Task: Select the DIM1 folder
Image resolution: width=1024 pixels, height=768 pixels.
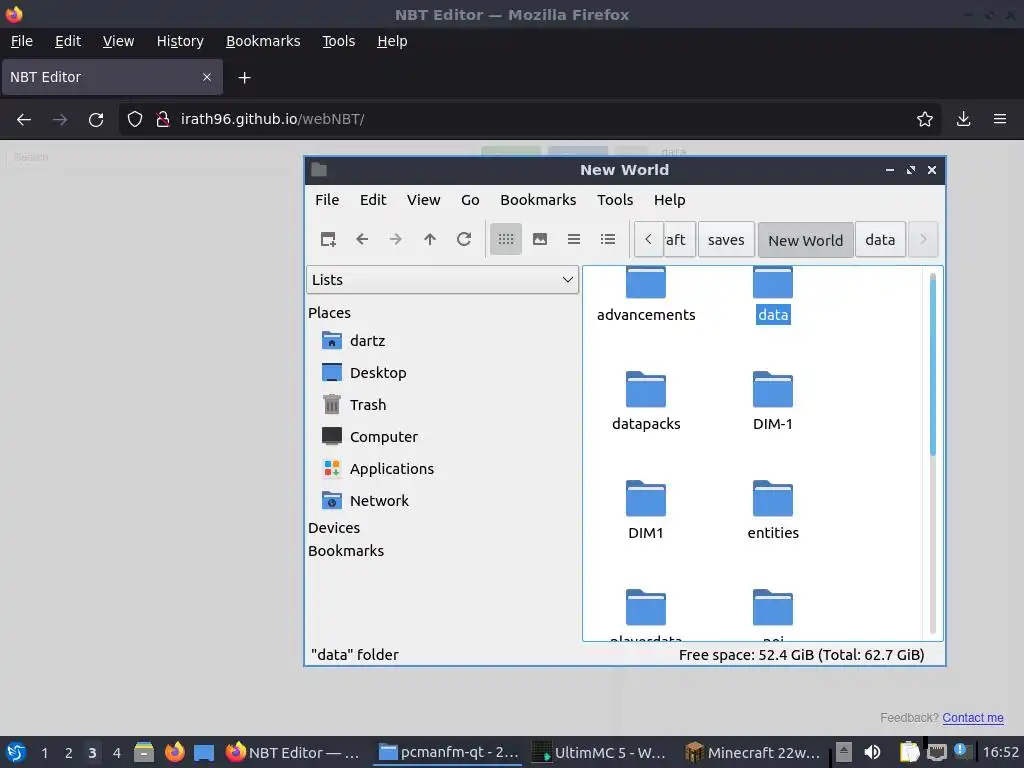Action: tap(646, 510)
